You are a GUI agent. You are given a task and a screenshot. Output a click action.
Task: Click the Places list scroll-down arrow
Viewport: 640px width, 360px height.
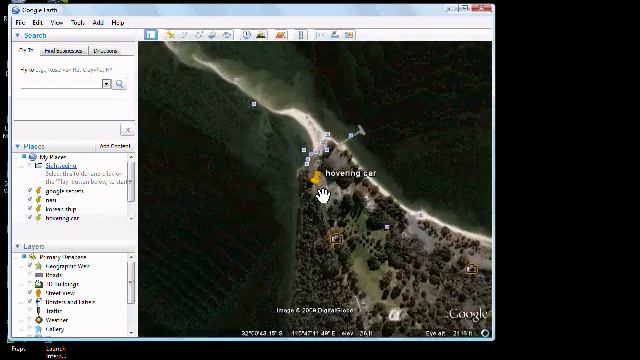coord(131,219)
